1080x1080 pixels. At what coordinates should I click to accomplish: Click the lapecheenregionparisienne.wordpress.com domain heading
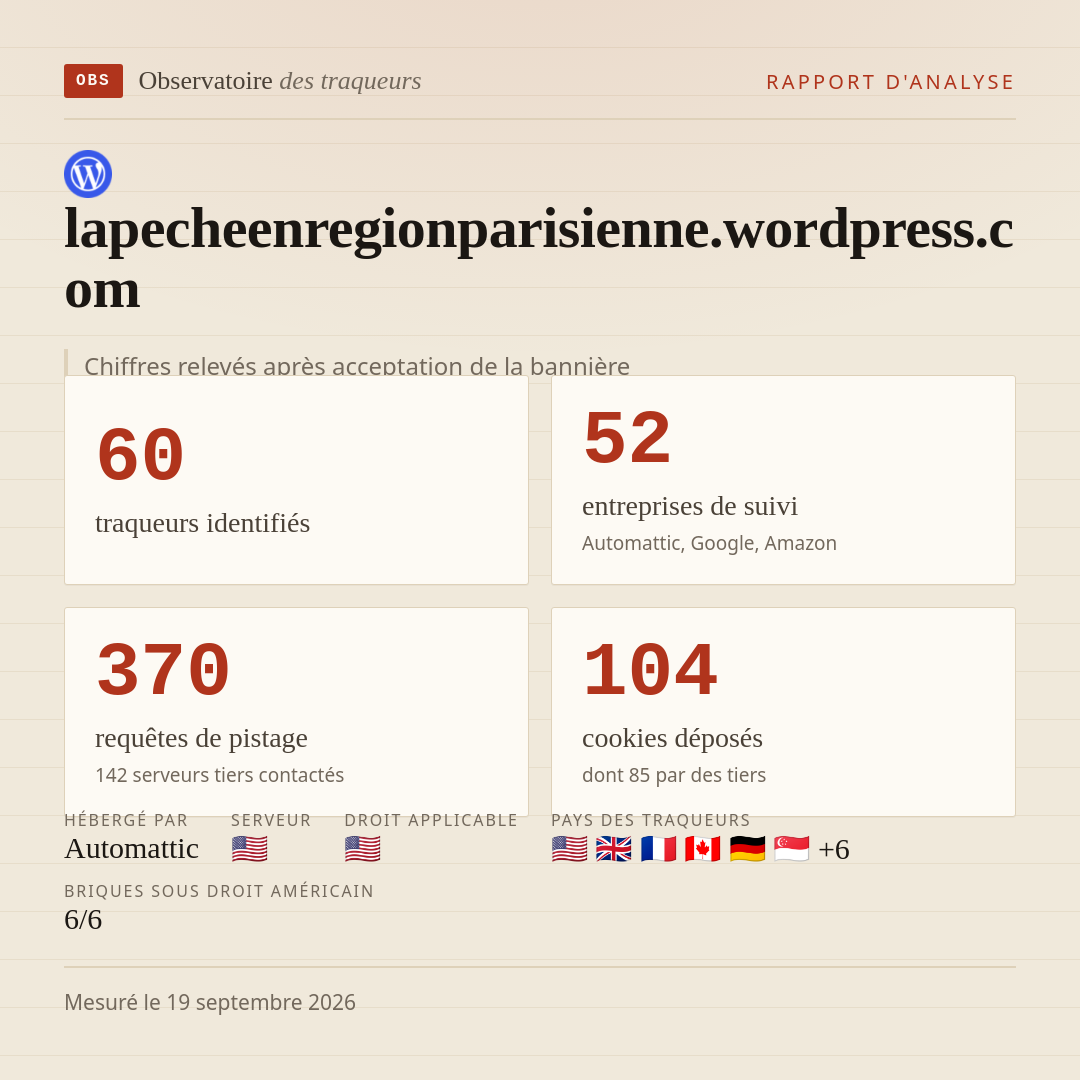coord(539,258)
